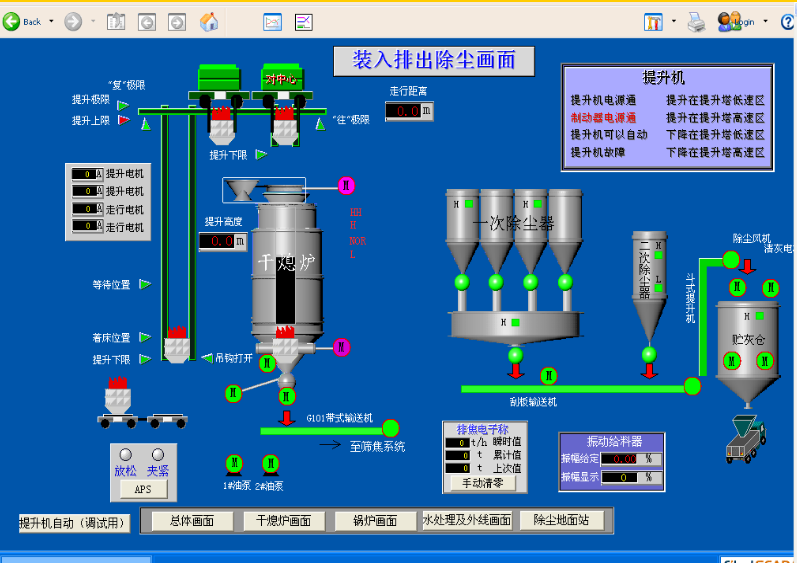
Task: Click the magenta motor icon above 干熄炉
Action: 346,185
